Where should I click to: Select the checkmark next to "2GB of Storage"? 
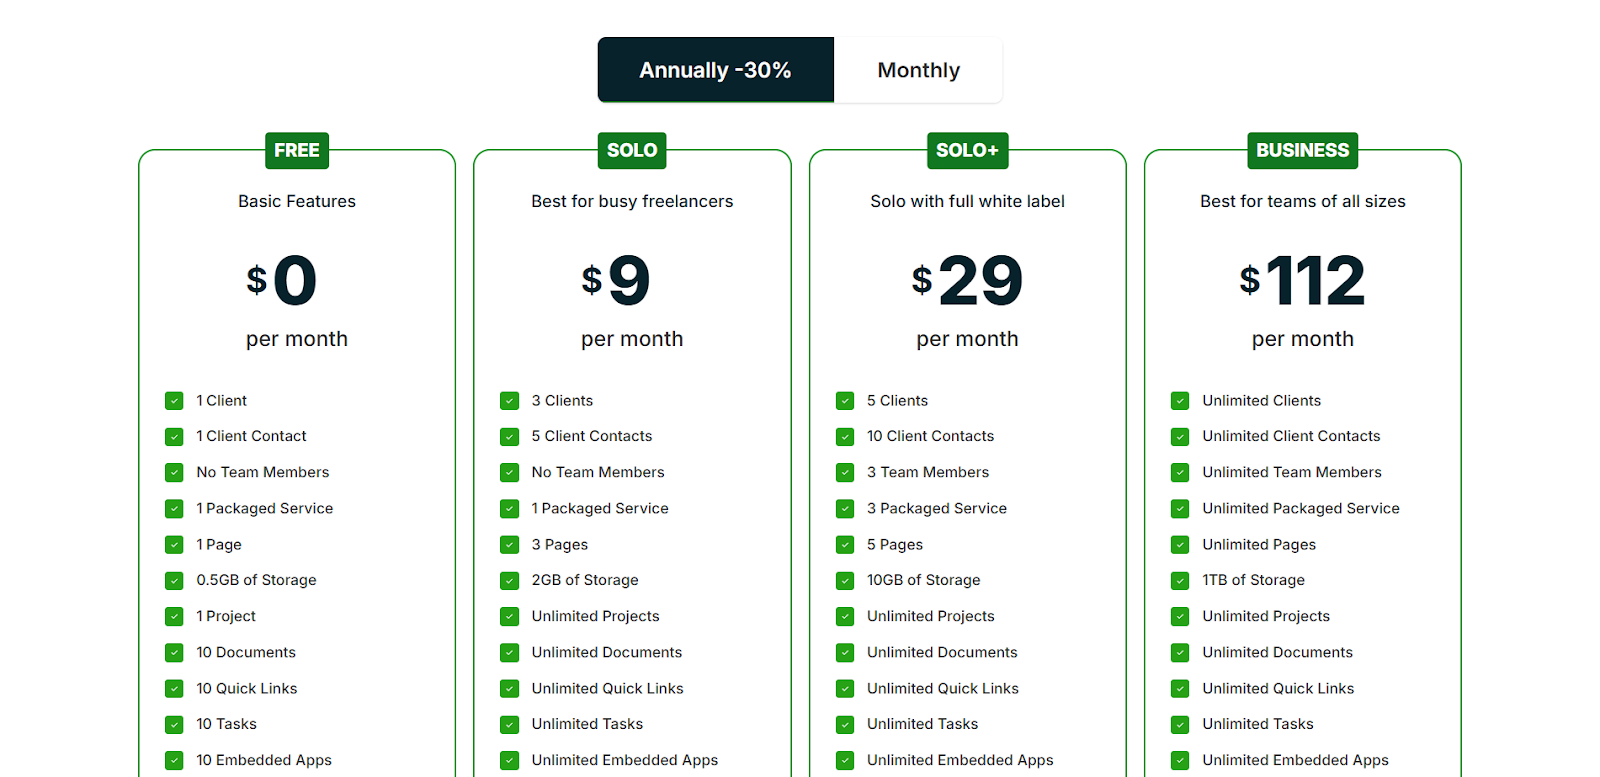509,580
